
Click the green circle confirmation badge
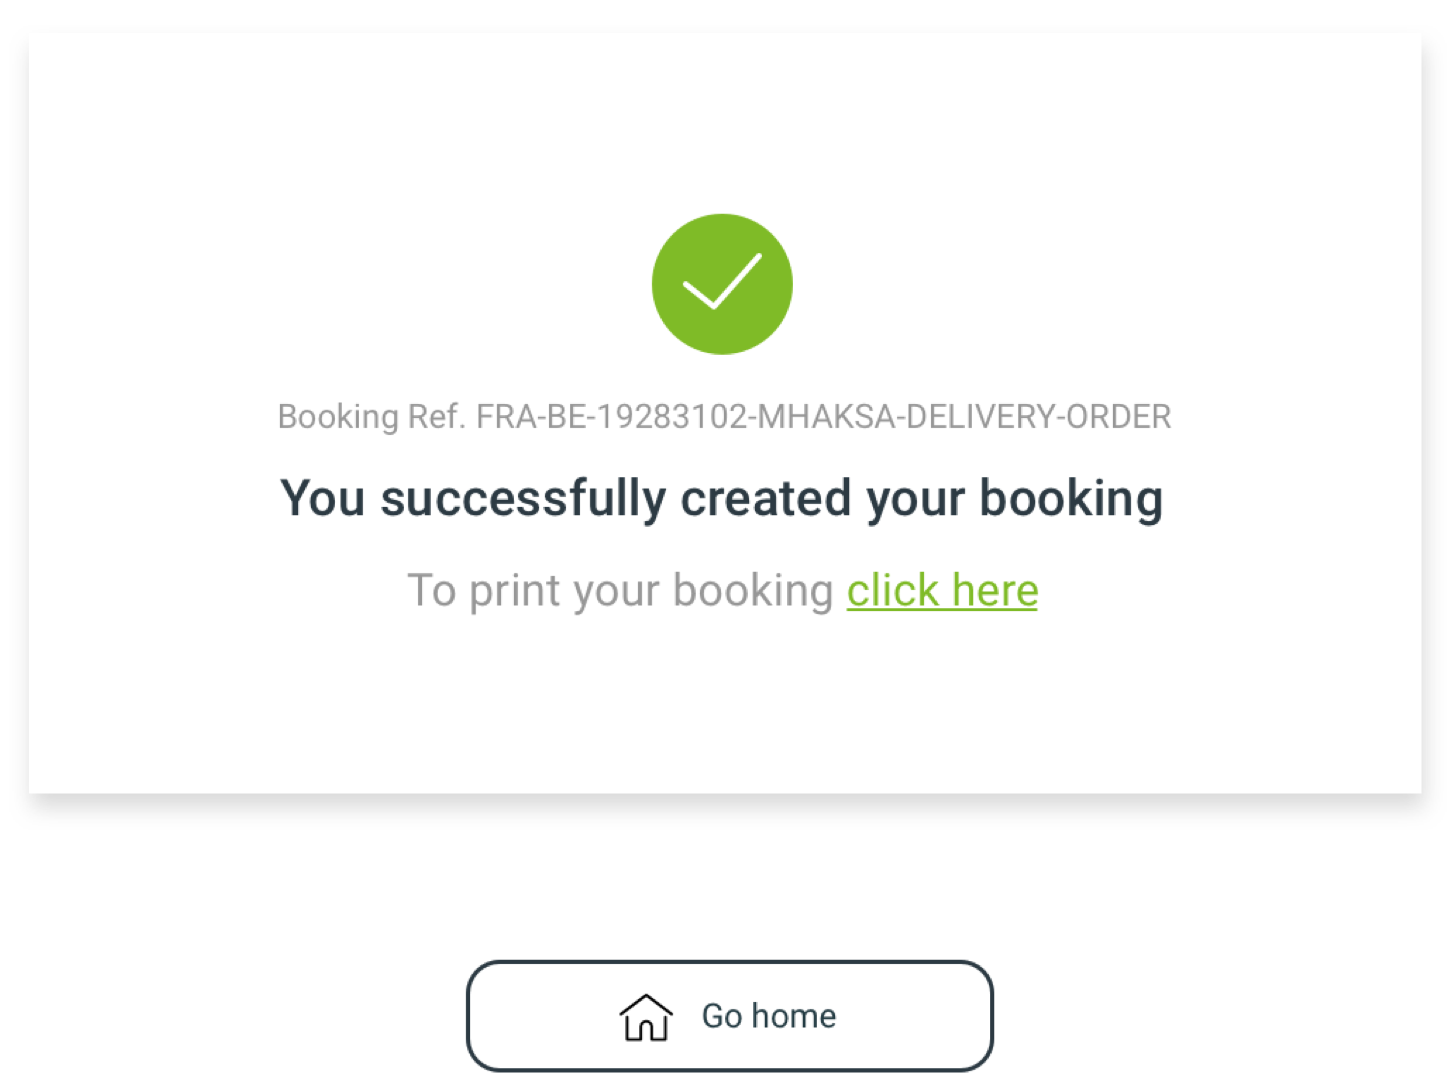[722, 284]
